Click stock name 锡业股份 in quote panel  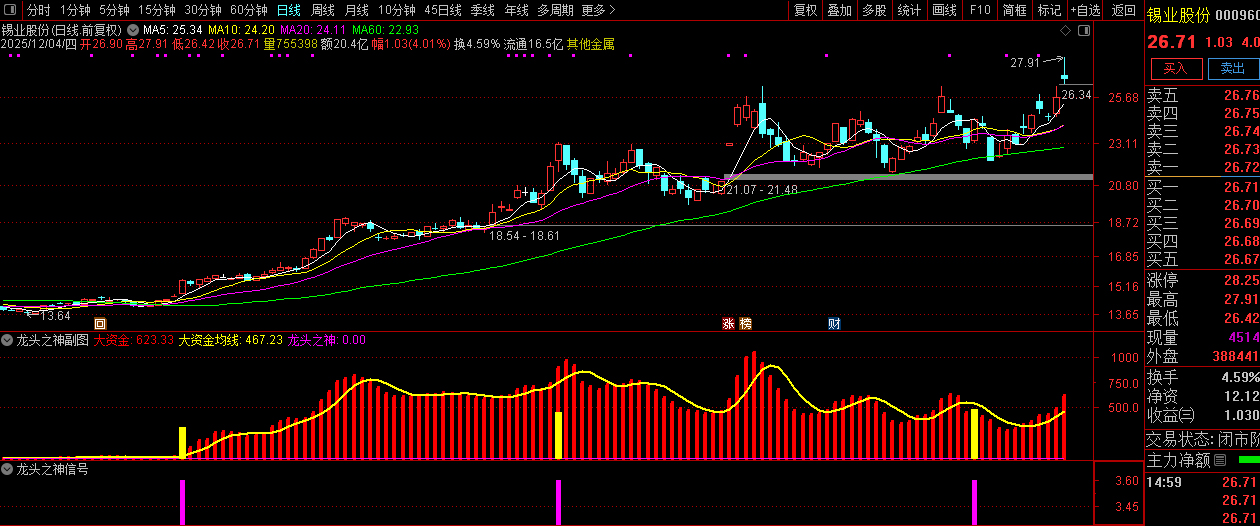pyautogui.click(x=1178, y=15)
